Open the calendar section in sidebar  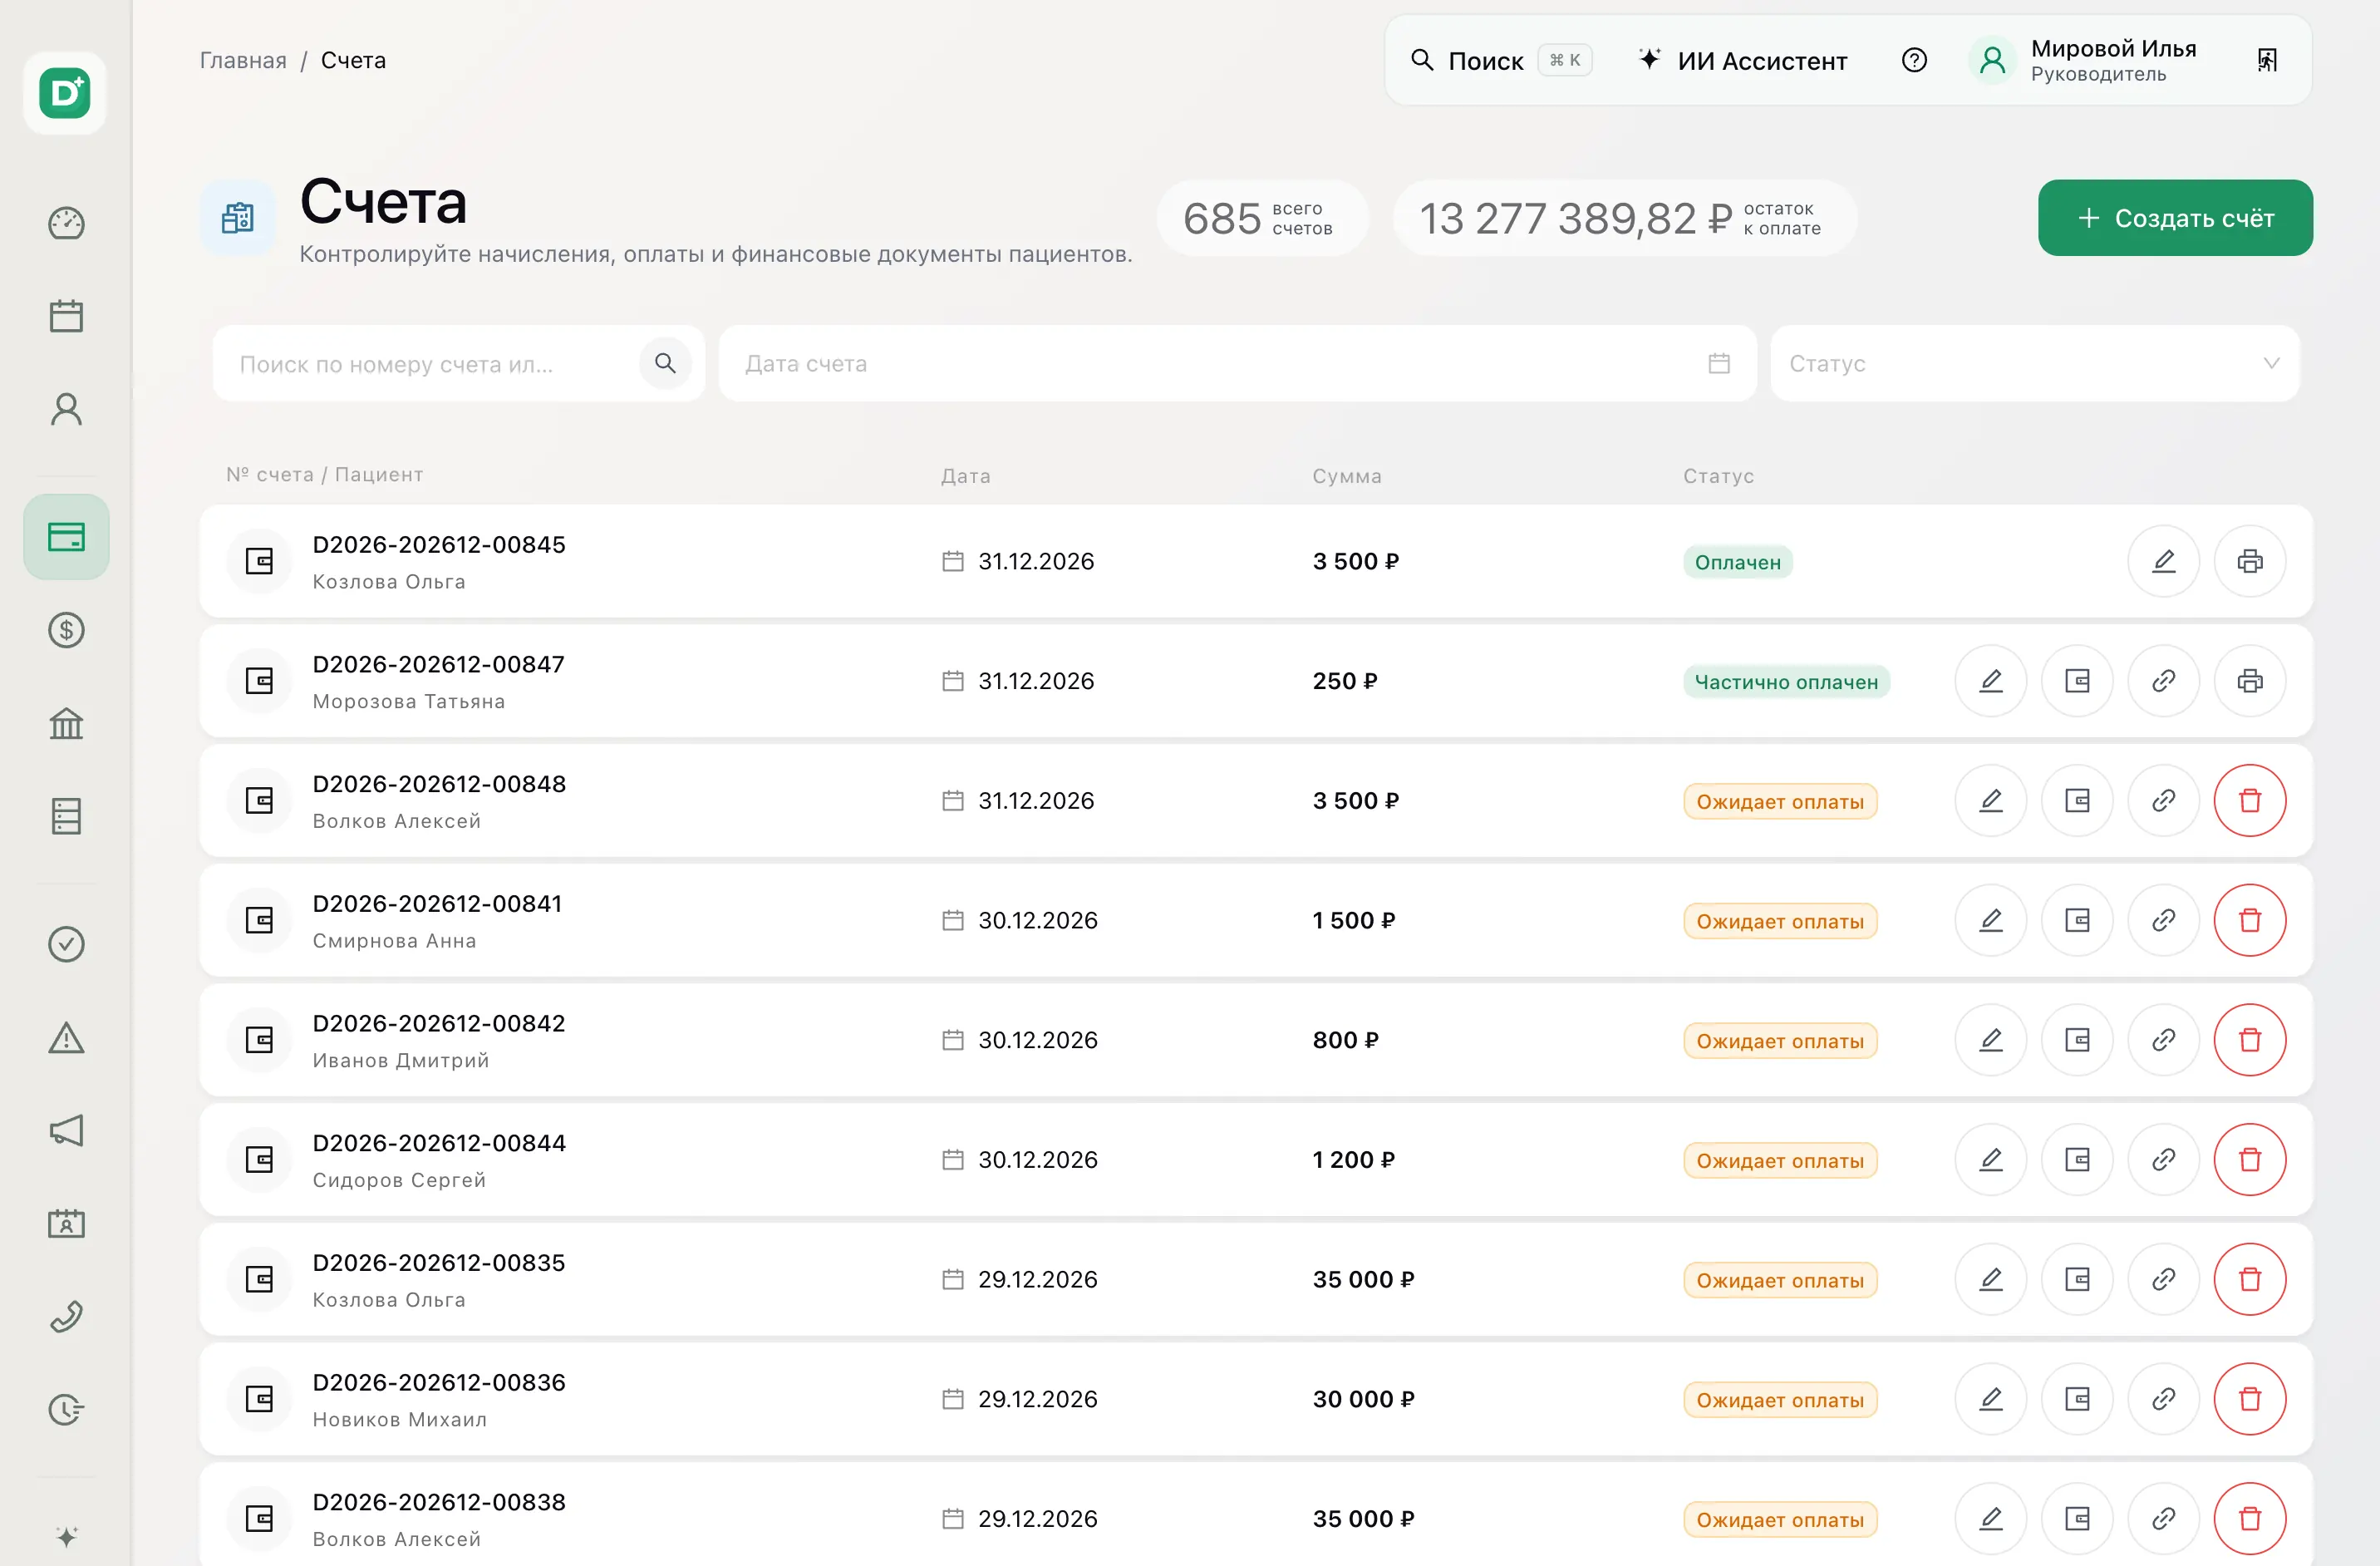tap(66, 316)
